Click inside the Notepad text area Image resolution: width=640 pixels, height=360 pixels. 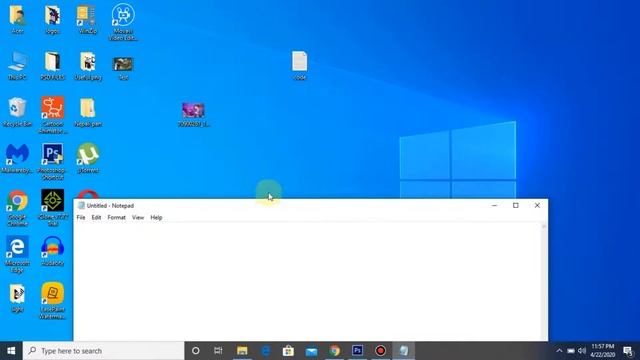tap(307, 282)
